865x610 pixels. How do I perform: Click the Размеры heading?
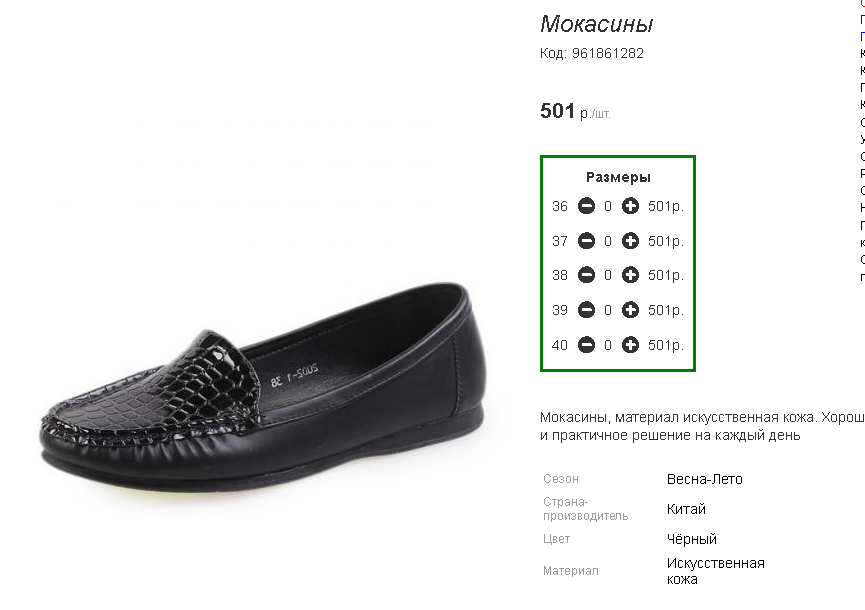pos(618,177)
